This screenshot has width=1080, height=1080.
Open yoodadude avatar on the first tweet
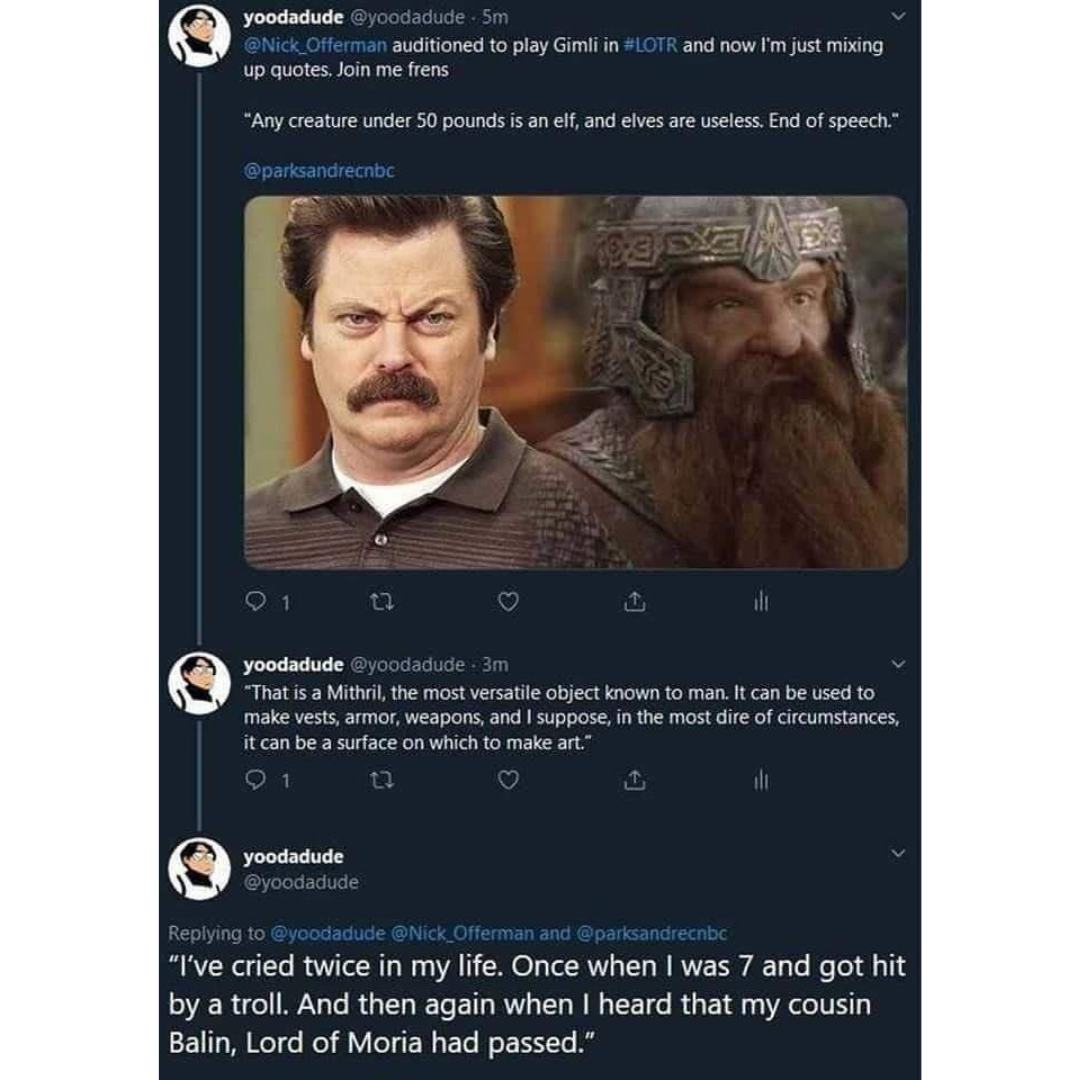point(198,36)
